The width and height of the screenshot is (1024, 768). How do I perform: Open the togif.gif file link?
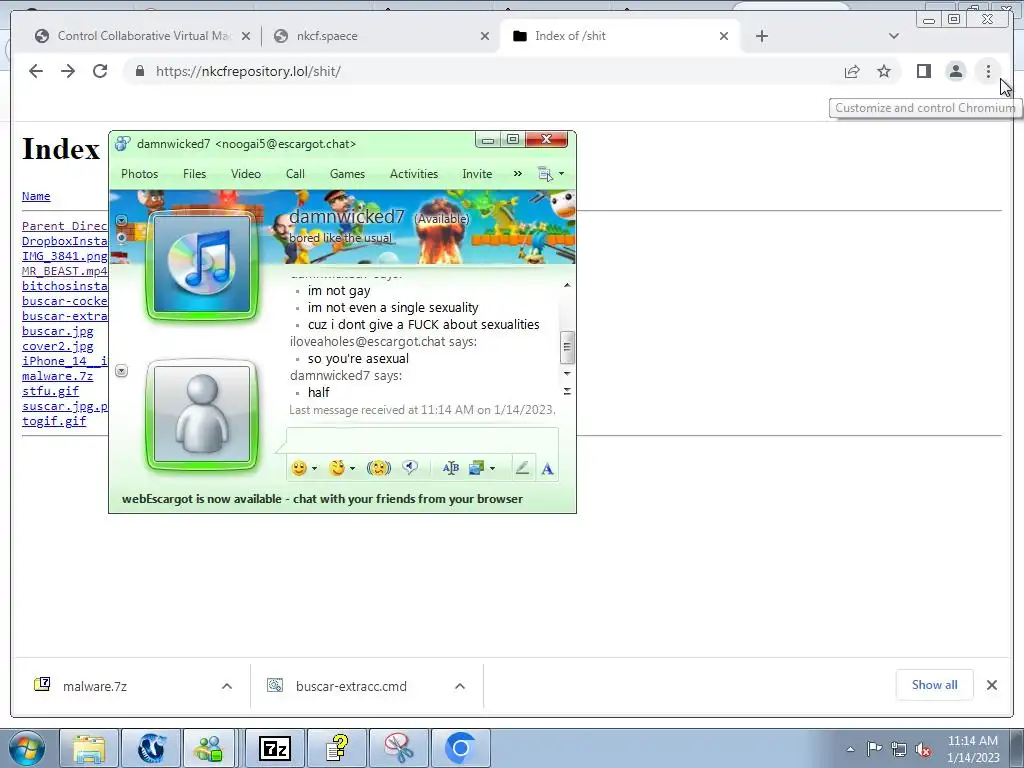(54, 421)
